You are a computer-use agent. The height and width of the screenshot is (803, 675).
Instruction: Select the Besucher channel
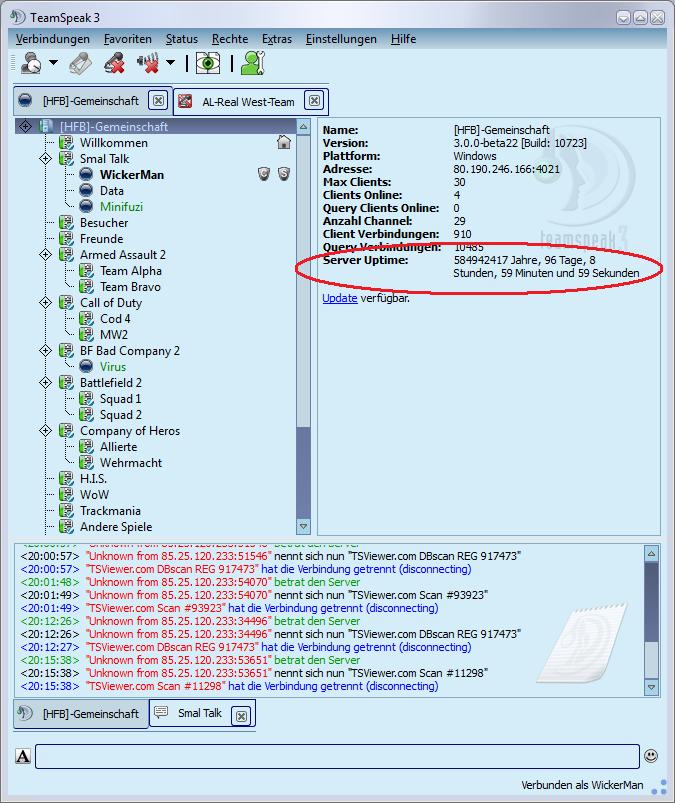coord(104,223)
